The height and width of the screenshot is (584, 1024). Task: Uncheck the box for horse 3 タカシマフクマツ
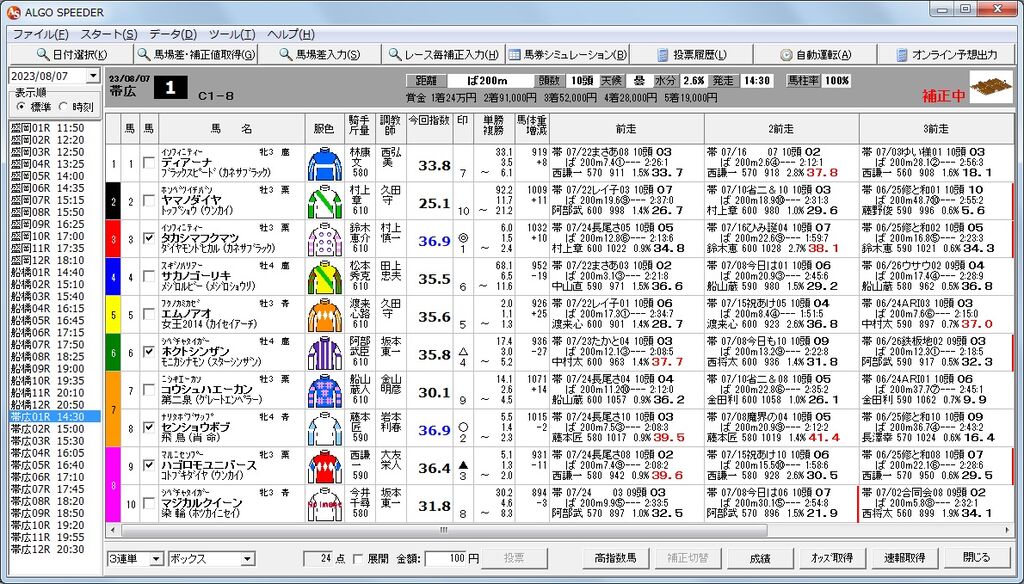[149, 239]
